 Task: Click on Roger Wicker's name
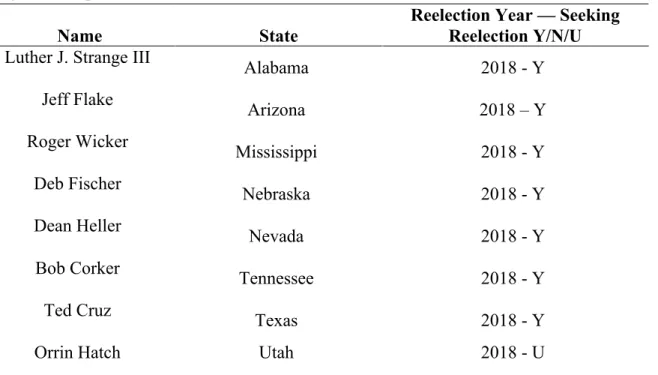click(x=77, y=142)
